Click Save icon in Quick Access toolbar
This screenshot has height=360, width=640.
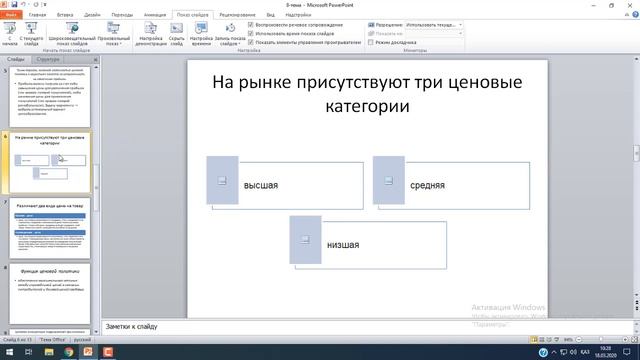point(14,4)
